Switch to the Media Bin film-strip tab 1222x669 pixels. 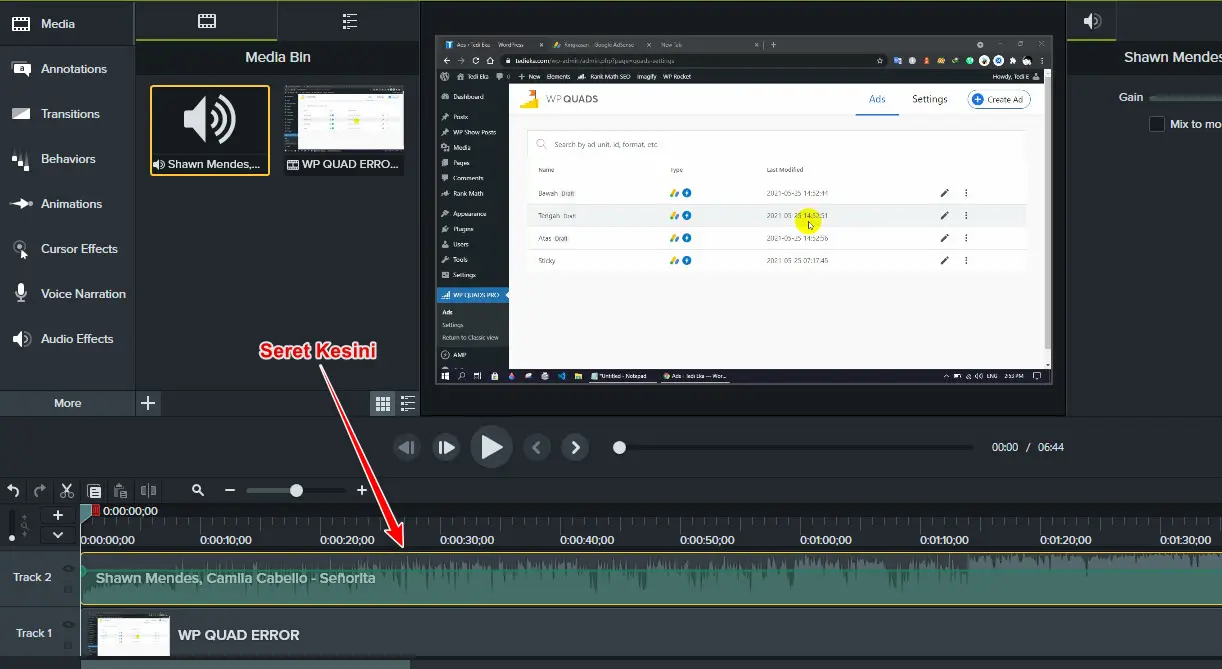207,20
